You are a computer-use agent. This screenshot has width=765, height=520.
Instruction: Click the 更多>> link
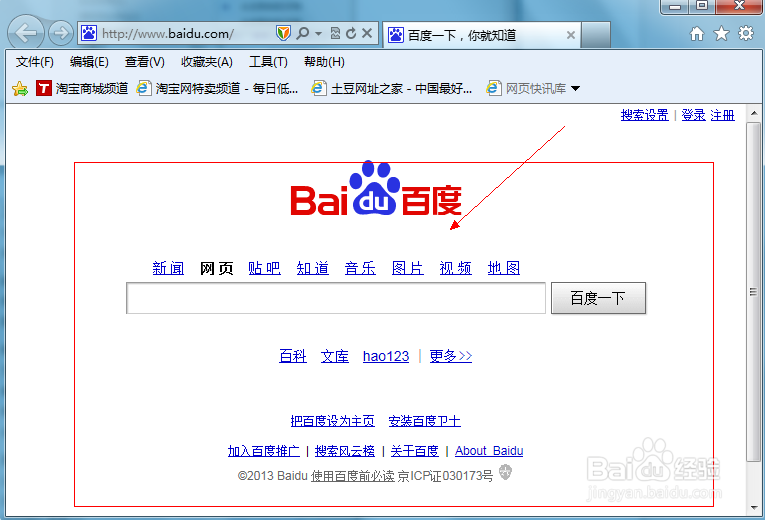coord(451,356)
